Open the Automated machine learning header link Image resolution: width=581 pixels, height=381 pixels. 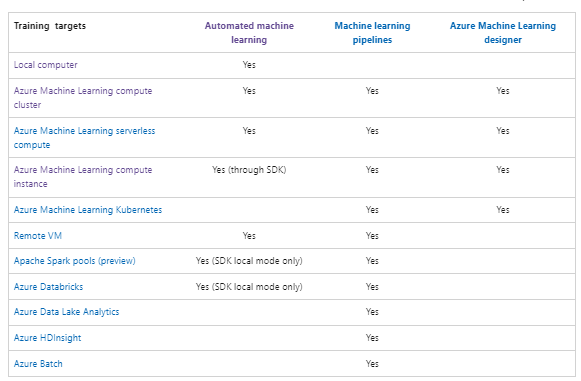[x=249, y=33]
